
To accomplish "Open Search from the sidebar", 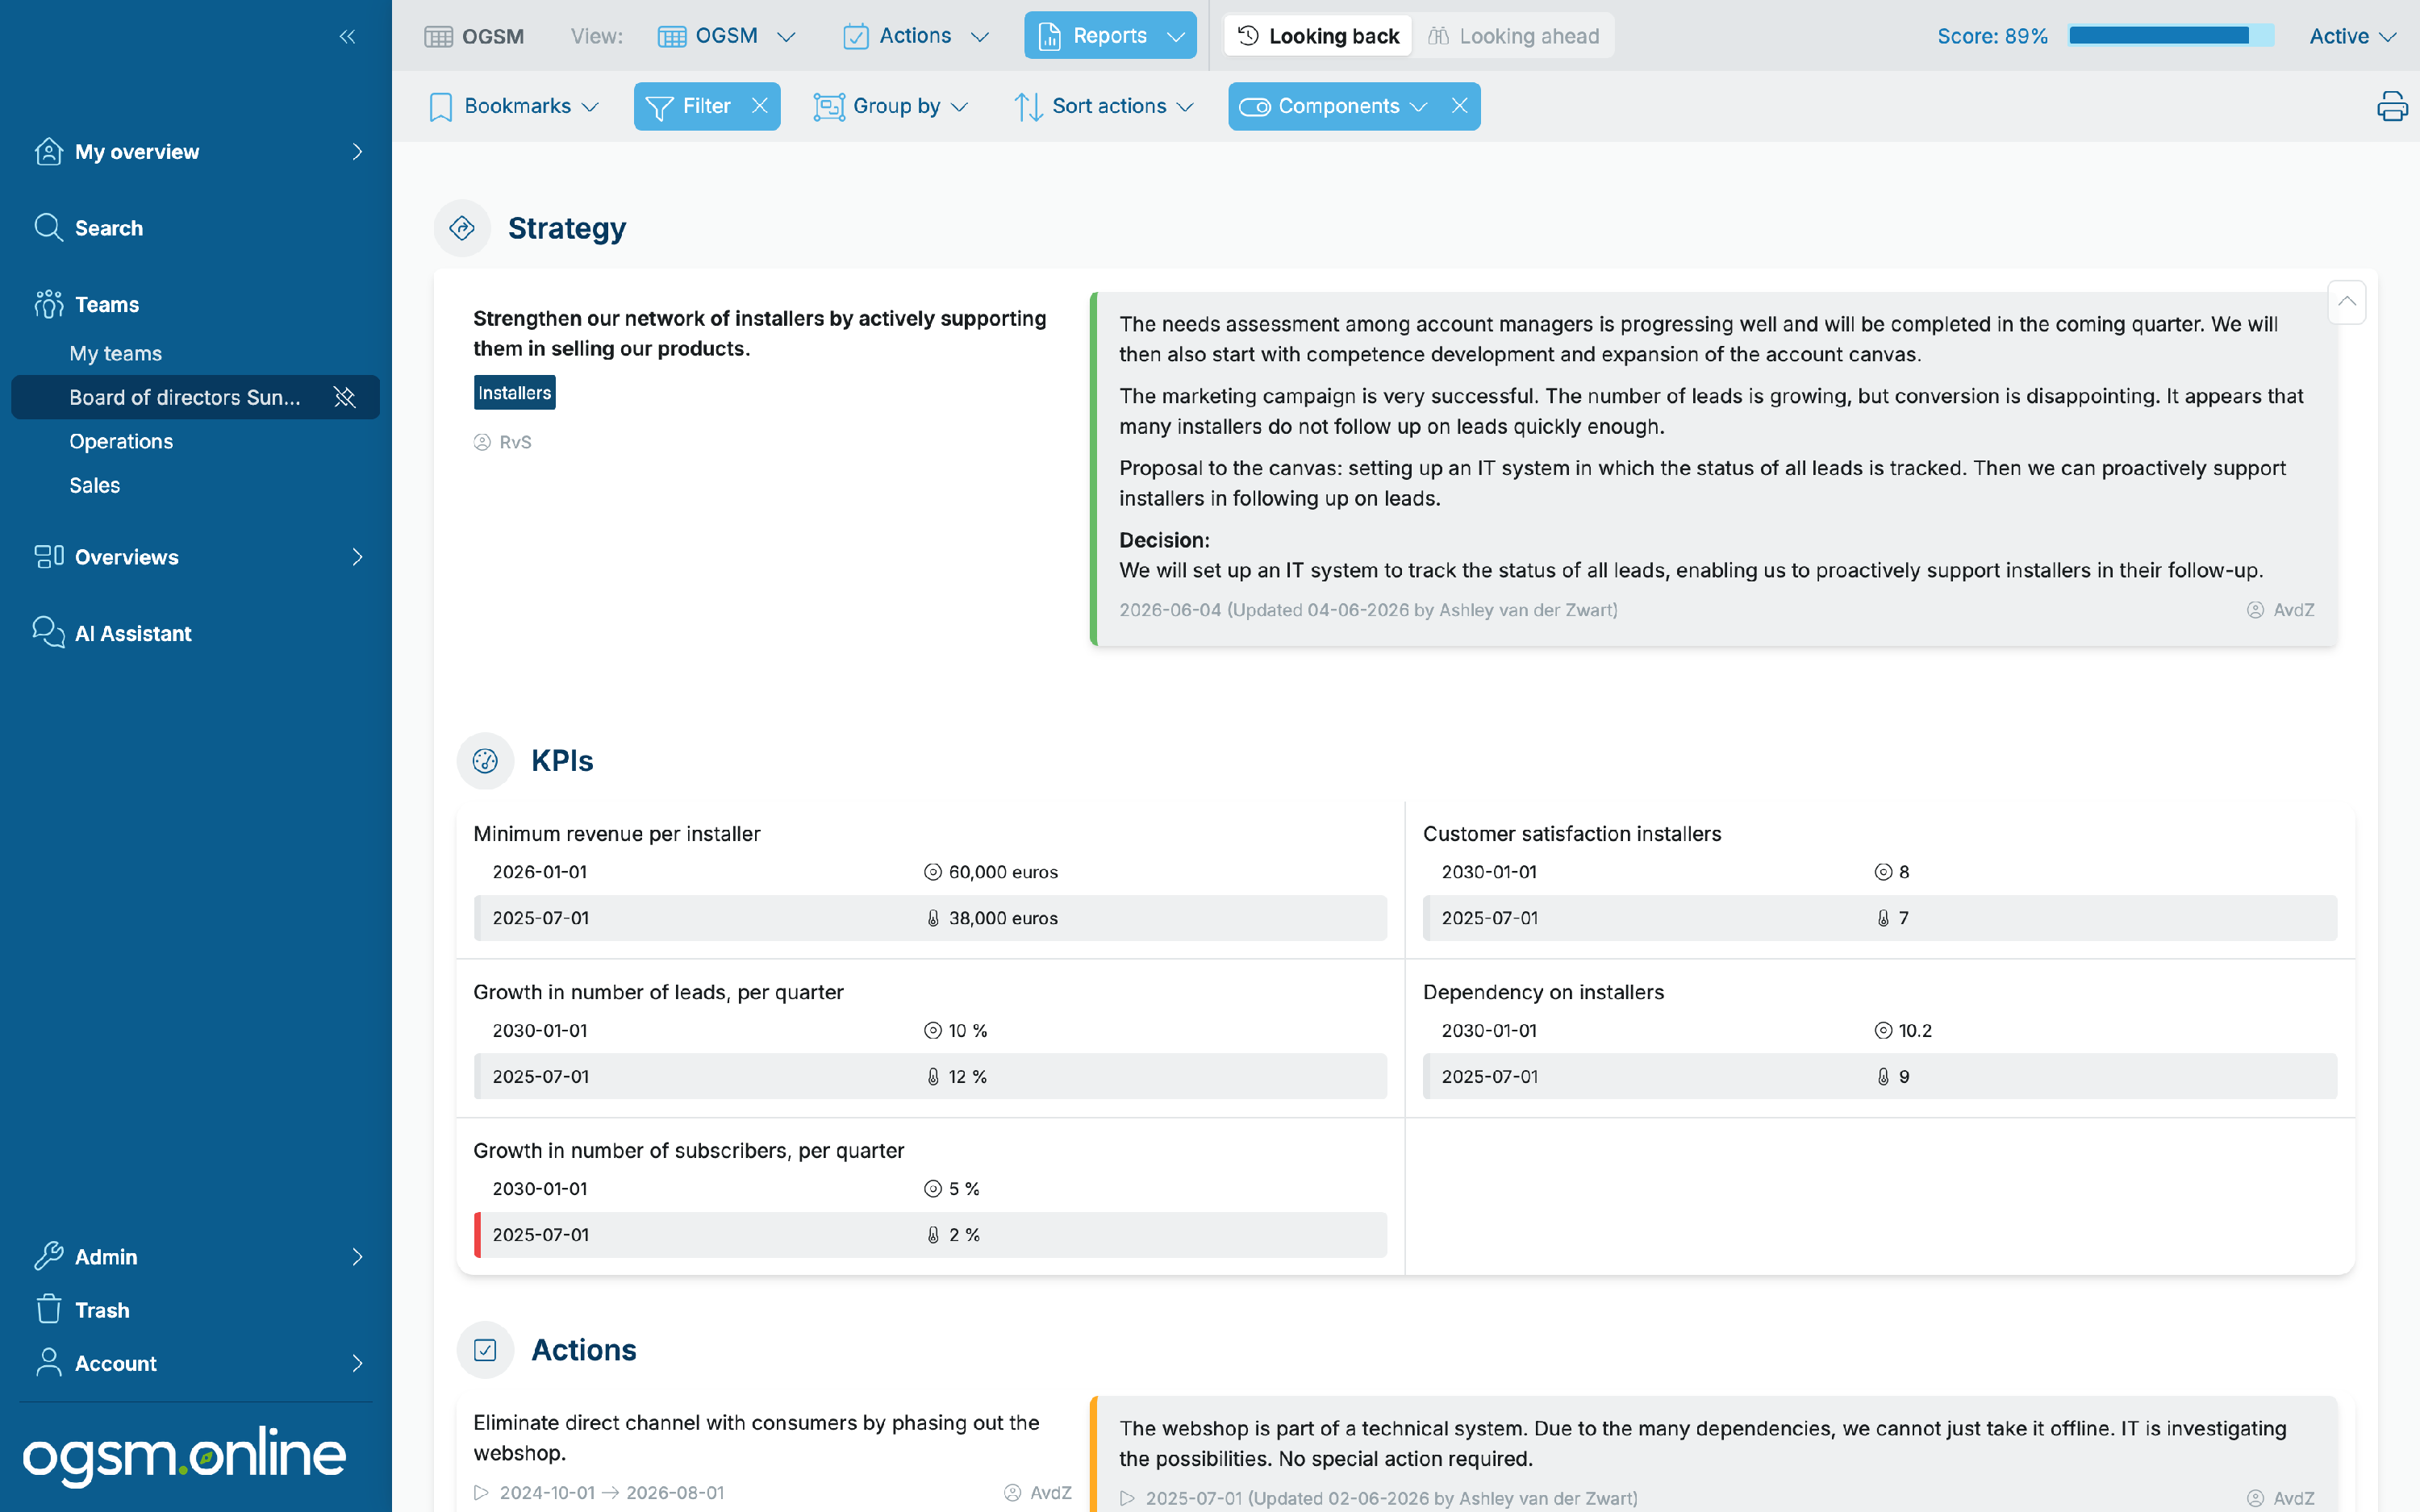I will pyautogui.click(x=109, y=228).
